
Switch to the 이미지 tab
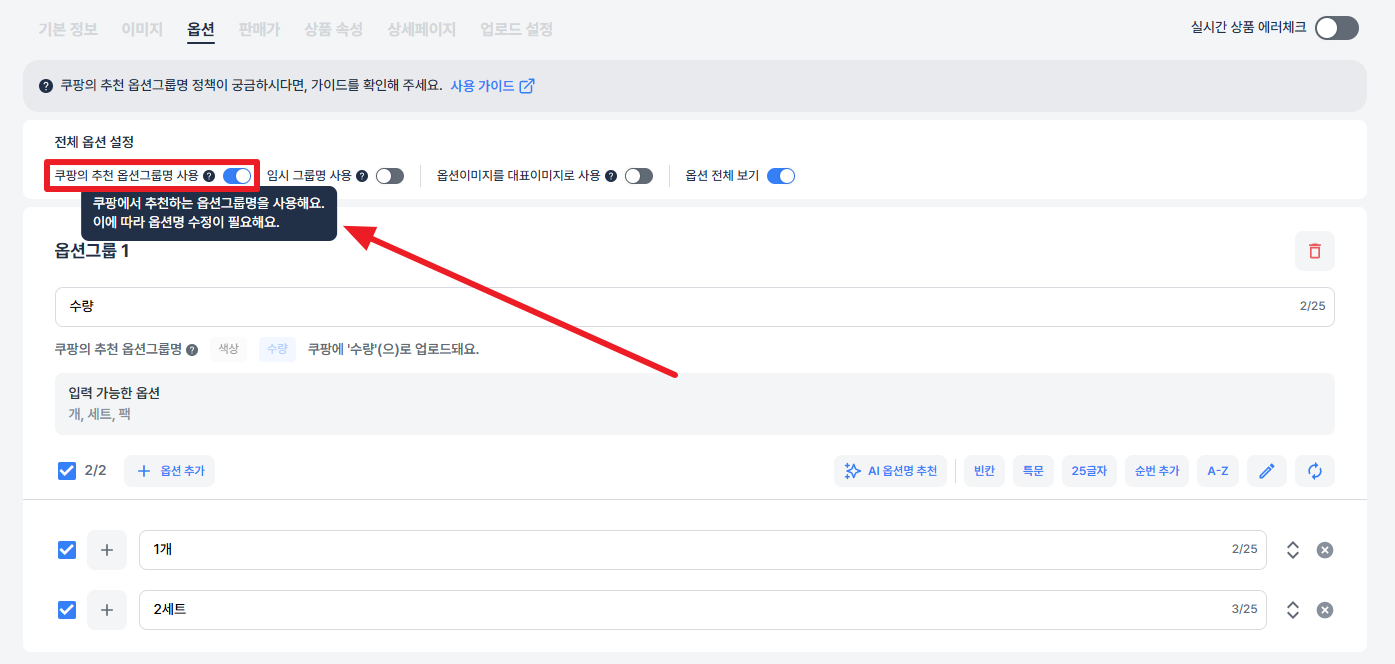coord(142,29)
